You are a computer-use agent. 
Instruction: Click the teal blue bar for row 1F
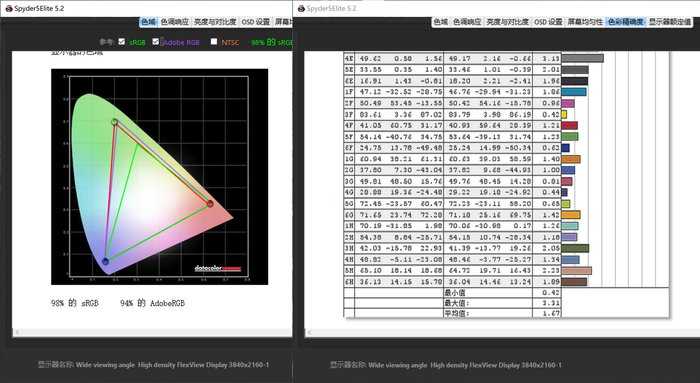click(x=574, y=92)
